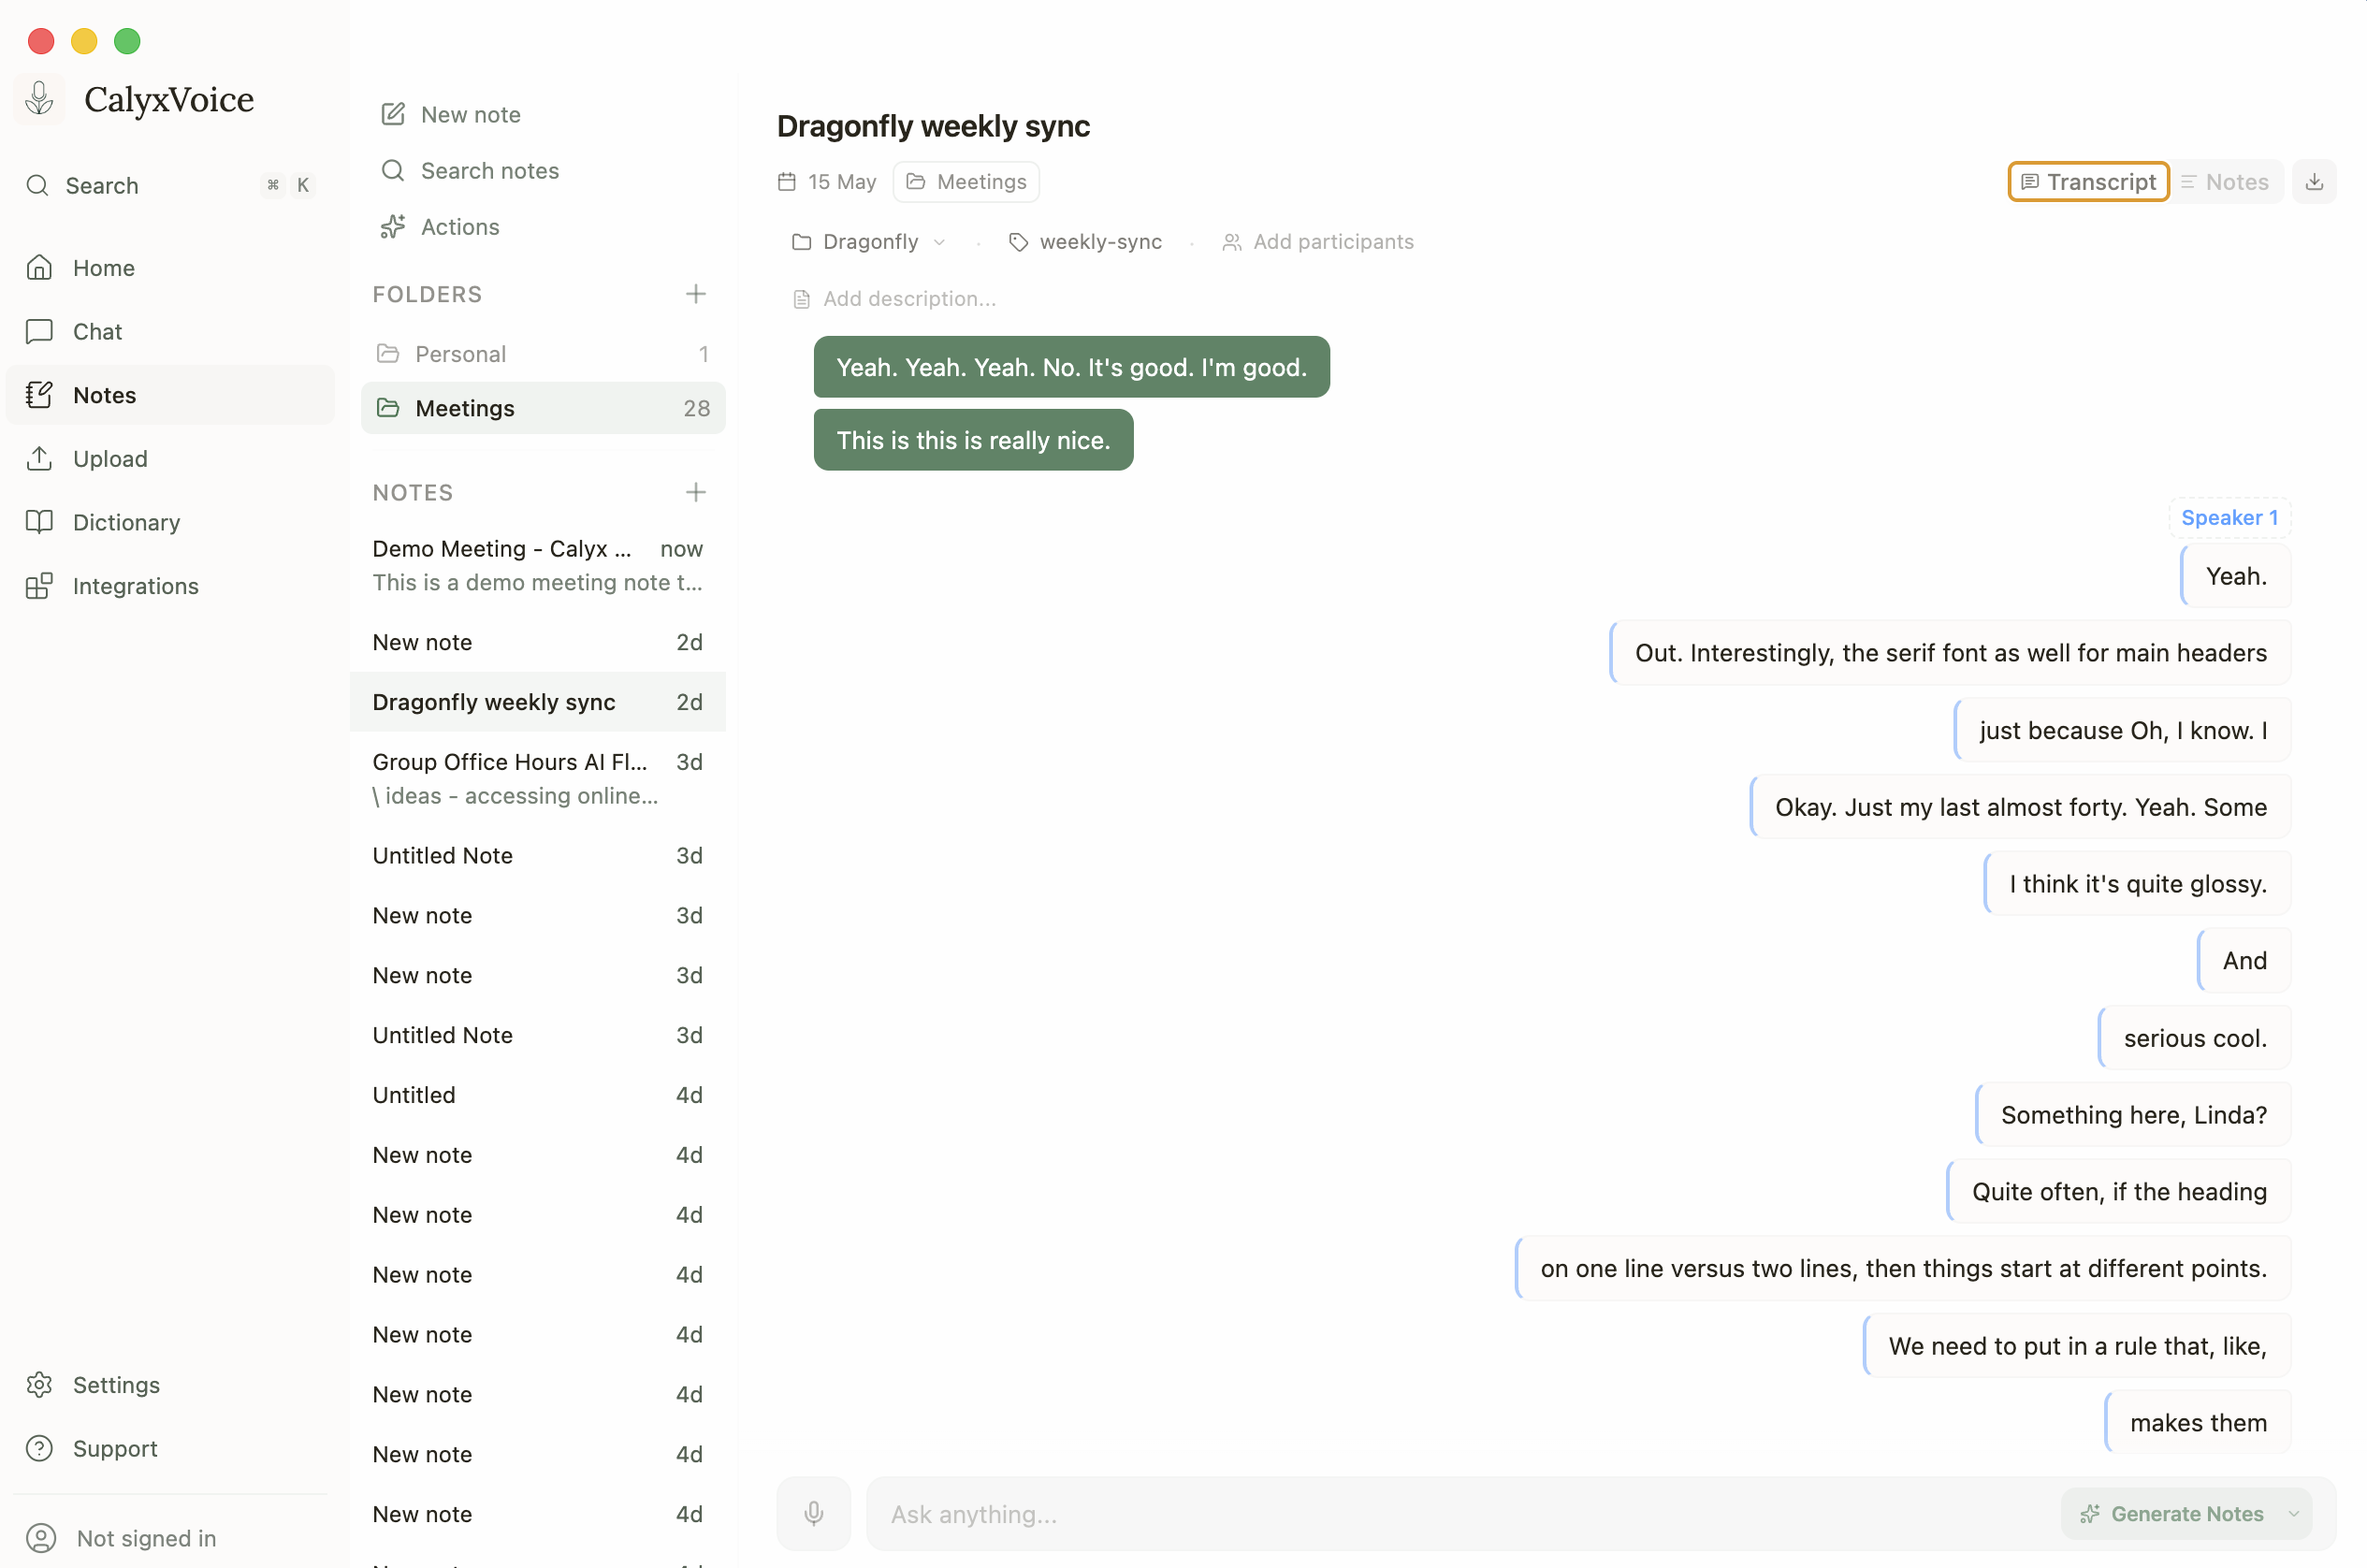Click the microphone record button
This screenshot has height=1568, width=2367.
pos(814,1514)
